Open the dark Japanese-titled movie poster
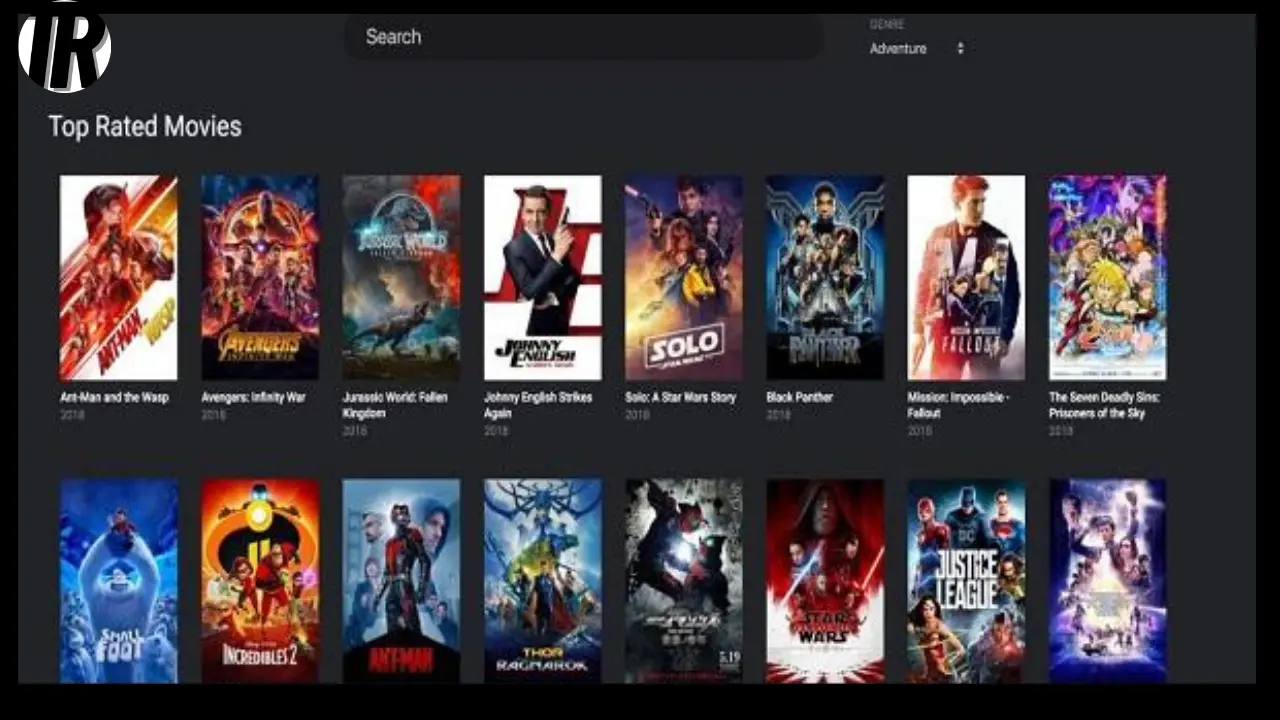Screen dimensions: 1280x720 pos(684,581)
